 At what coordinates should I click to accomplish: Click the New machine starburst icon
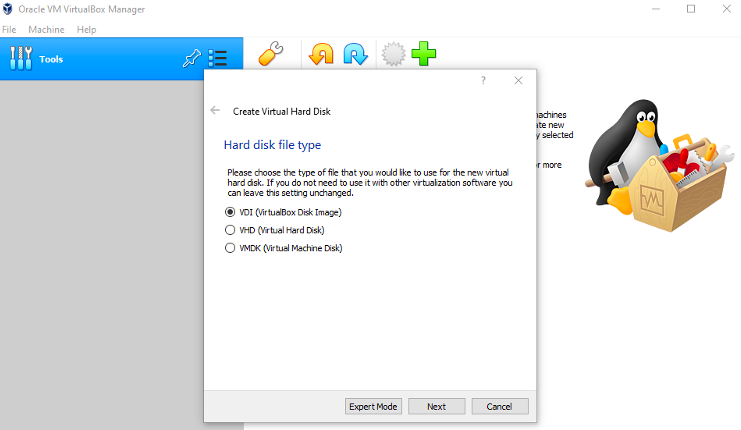(x=393, y=54)
